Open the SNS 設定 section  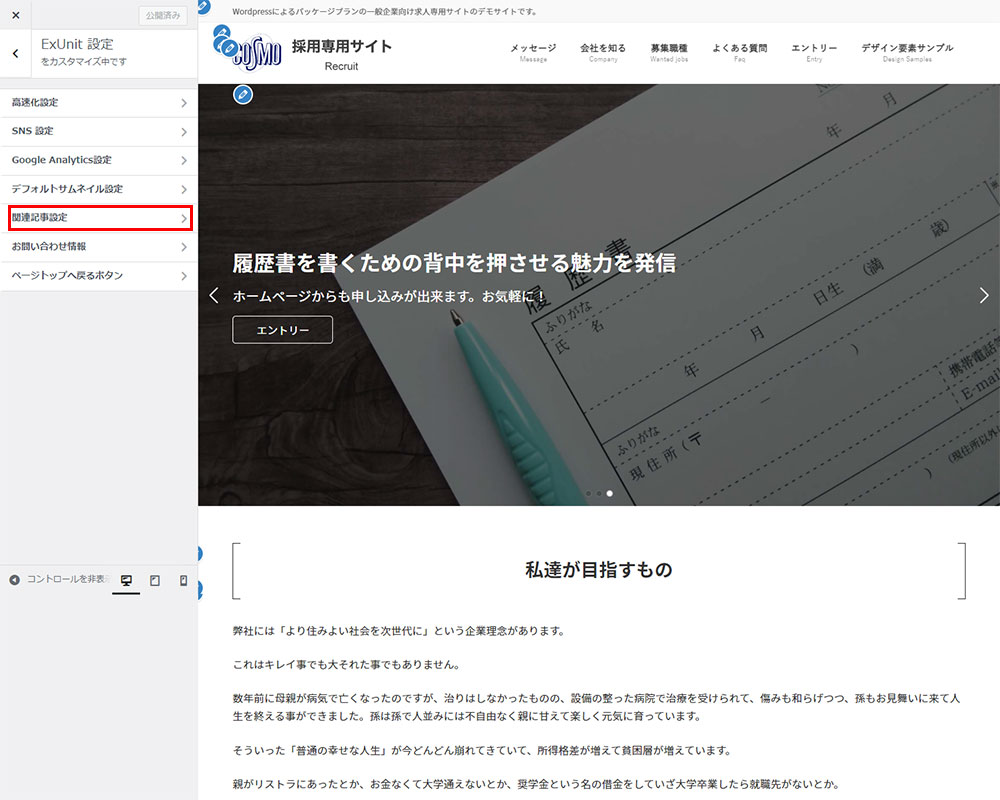click(98, 132)
